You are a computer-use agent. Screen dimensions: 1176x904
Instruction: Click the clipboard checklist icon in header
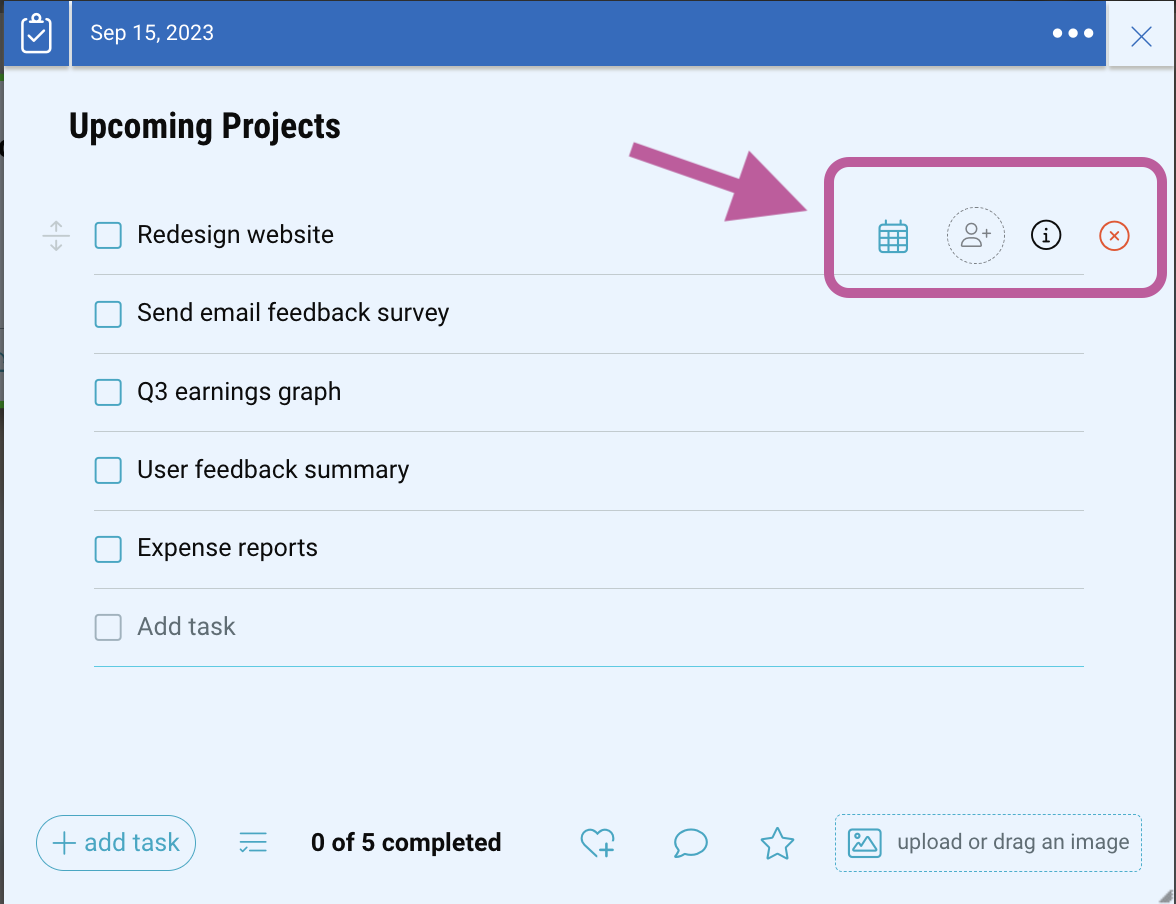tap(36, 34)
